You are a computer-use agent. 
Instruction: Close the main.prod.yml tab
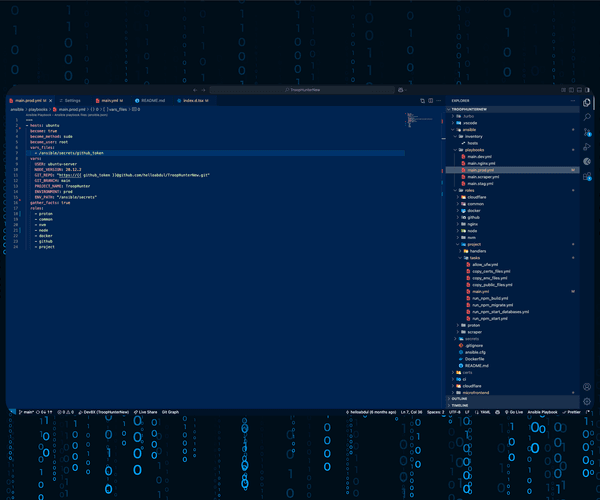[x=51, y=101]
